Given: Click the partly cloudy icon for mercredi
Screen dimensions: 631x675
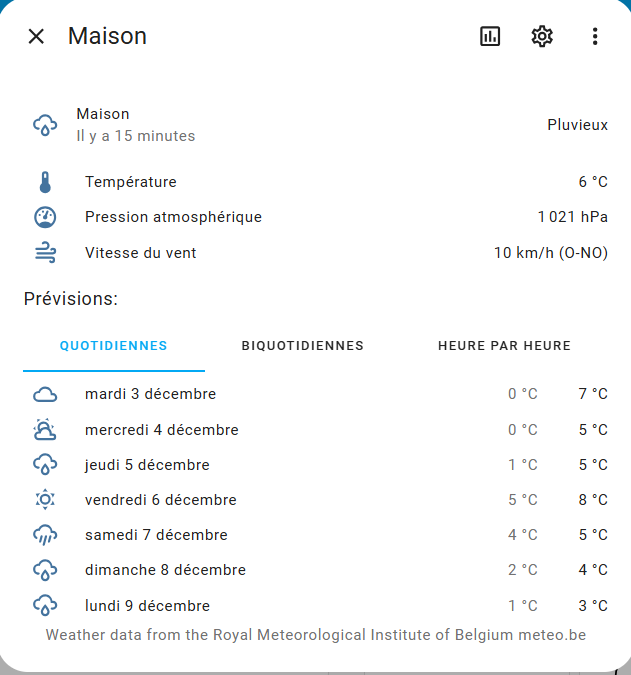Looking at the screenshot, I should click(45, 430).
